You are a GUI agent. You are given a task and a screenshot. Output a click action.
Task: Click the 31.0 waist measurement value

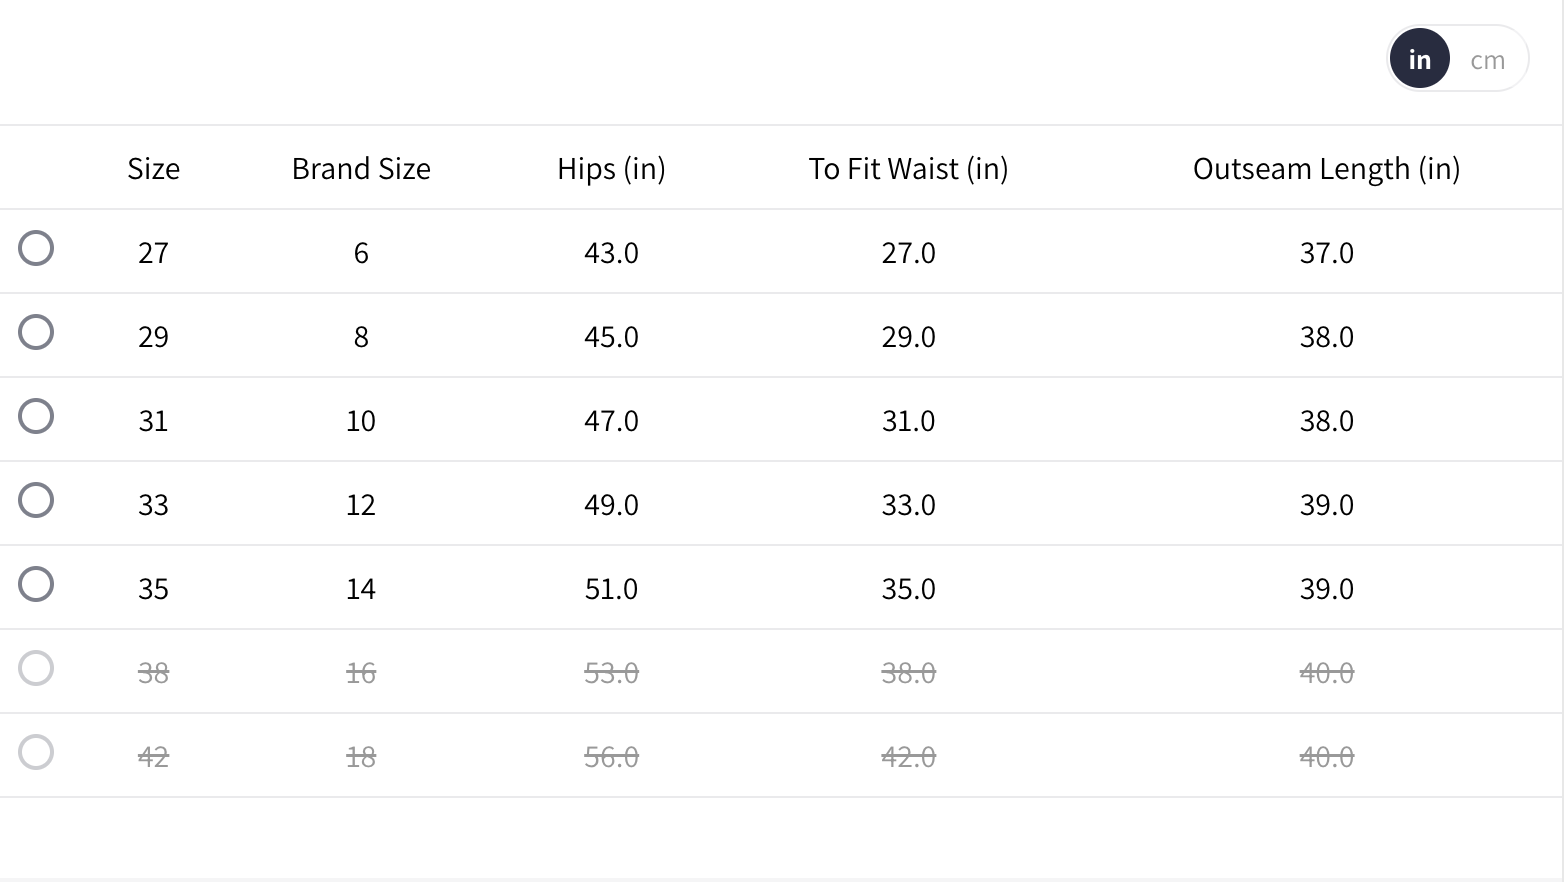pos(908,421)
